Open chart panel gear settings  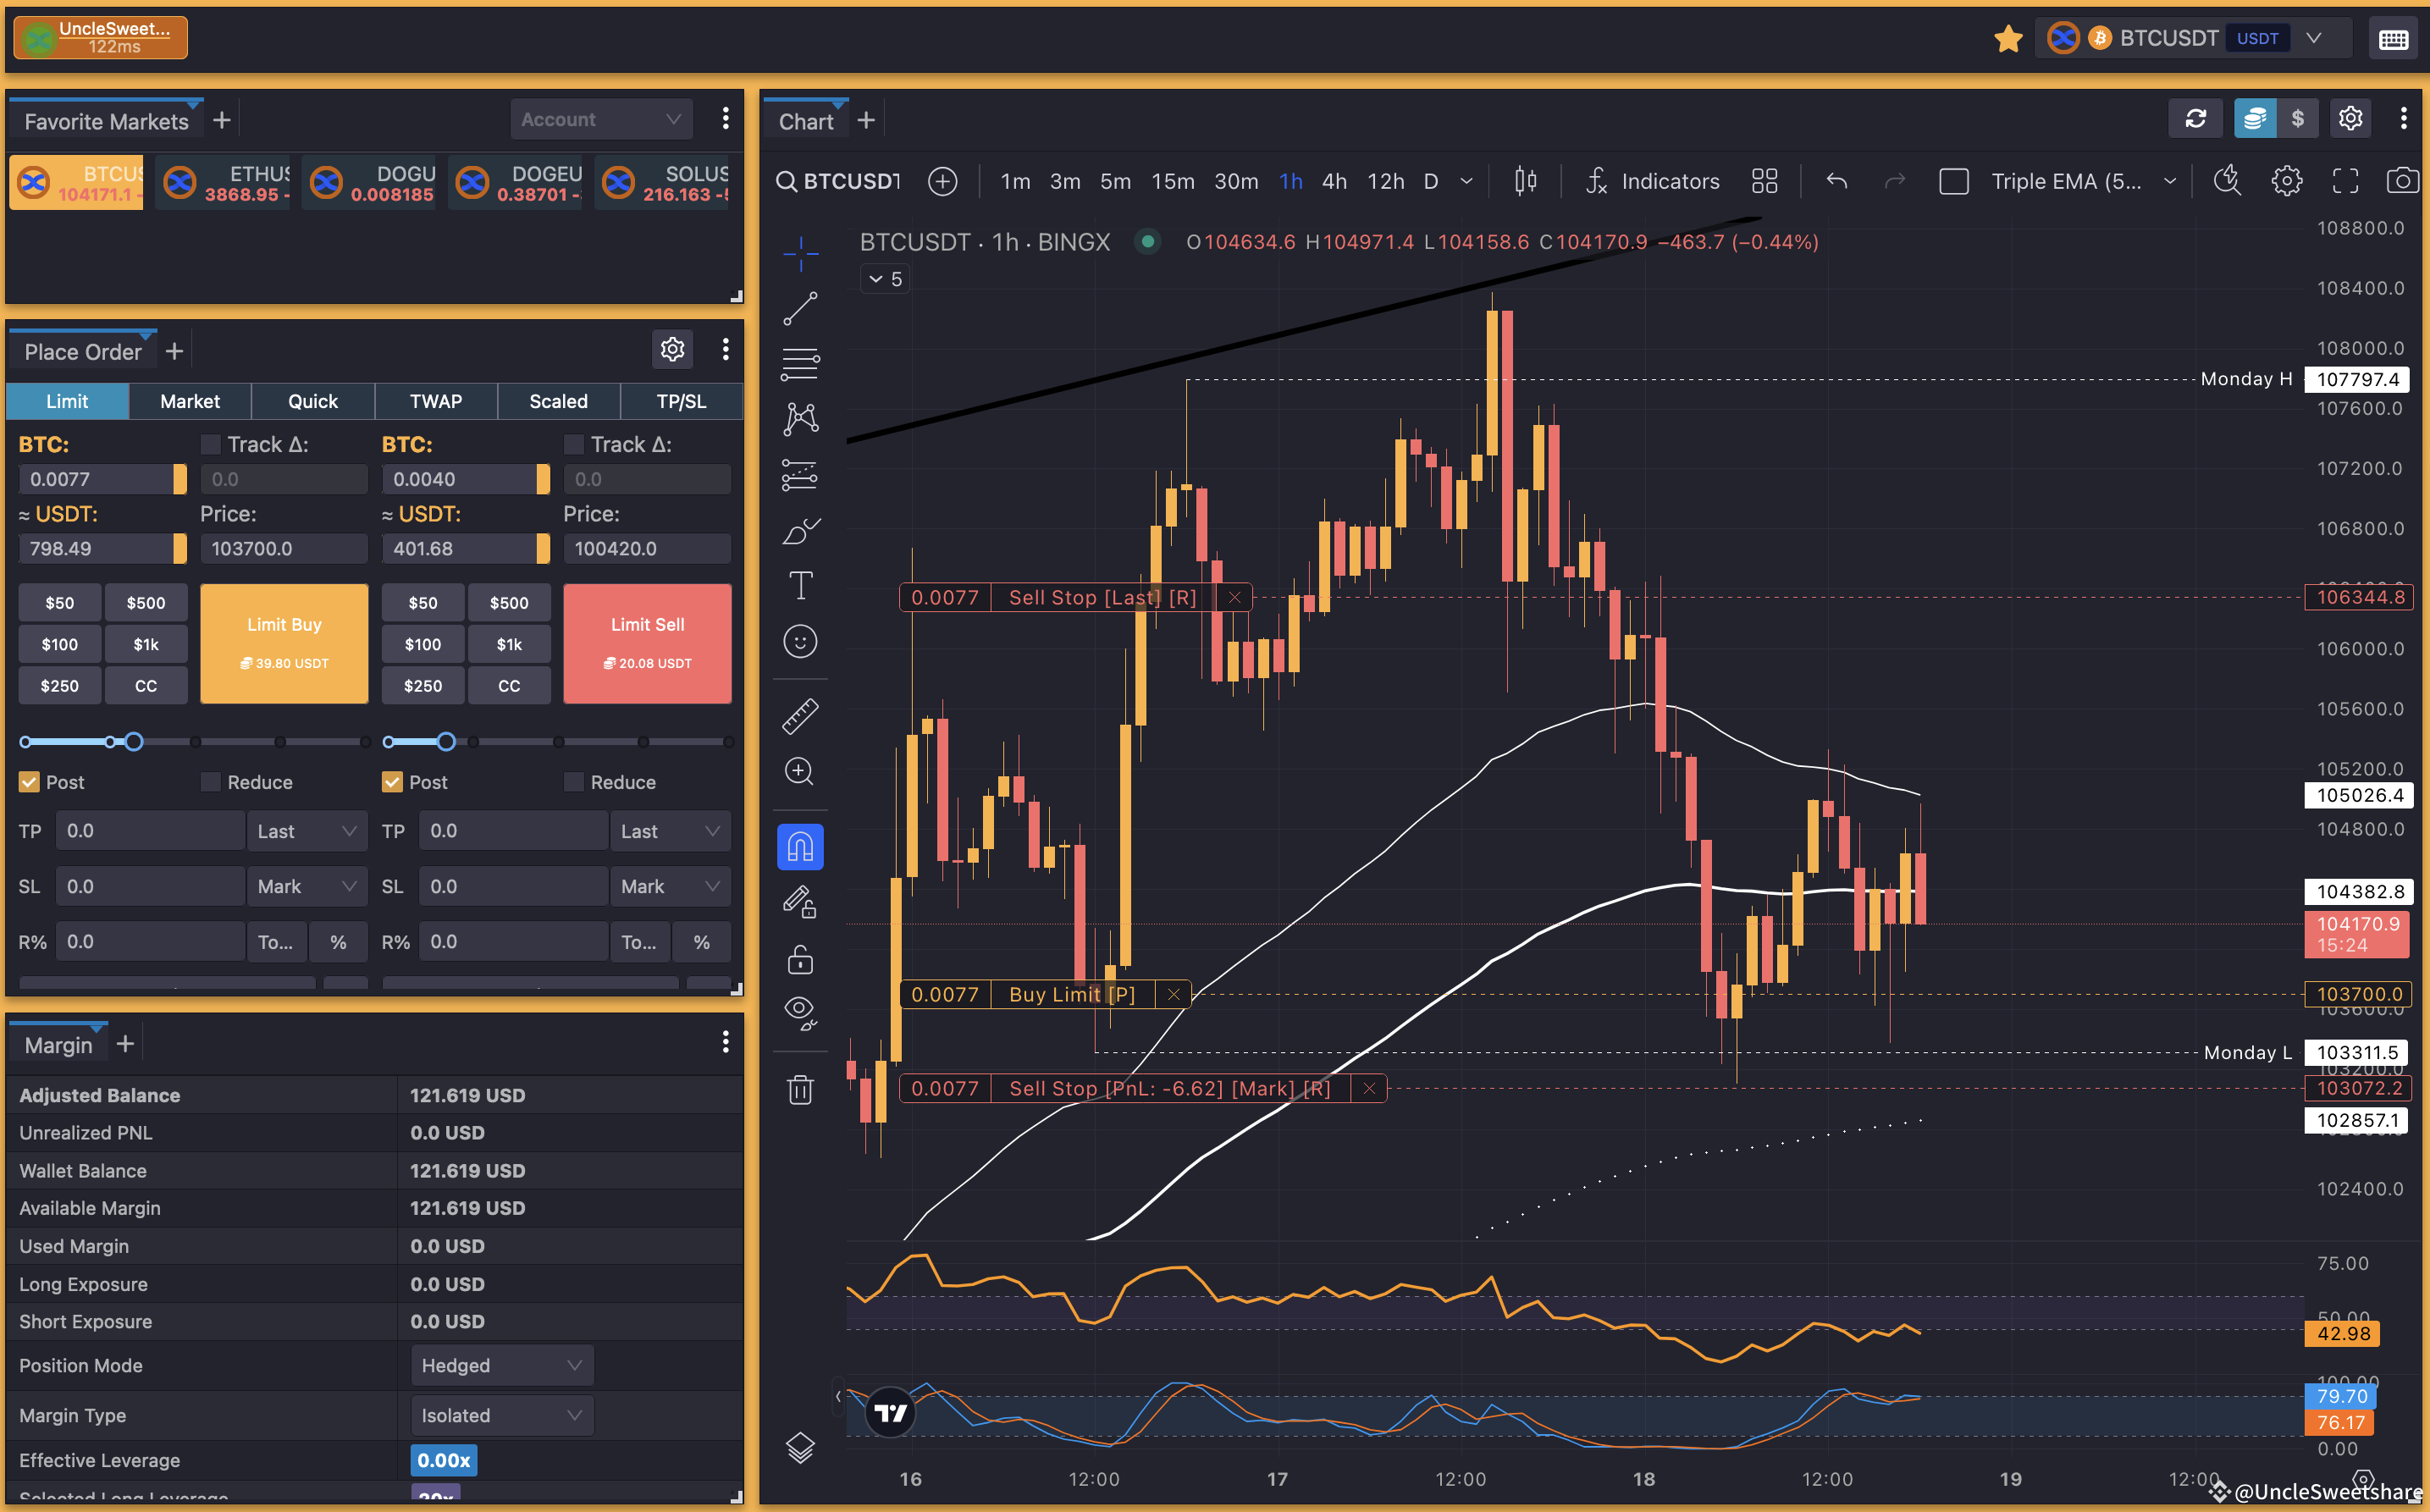click(2350, 119)
